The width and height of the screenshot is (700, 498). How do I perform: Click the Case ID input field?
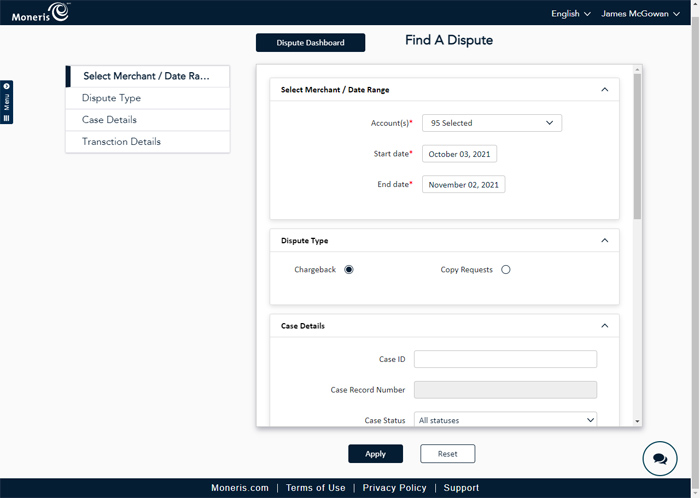pyautogui.click(x=505, y=359)
